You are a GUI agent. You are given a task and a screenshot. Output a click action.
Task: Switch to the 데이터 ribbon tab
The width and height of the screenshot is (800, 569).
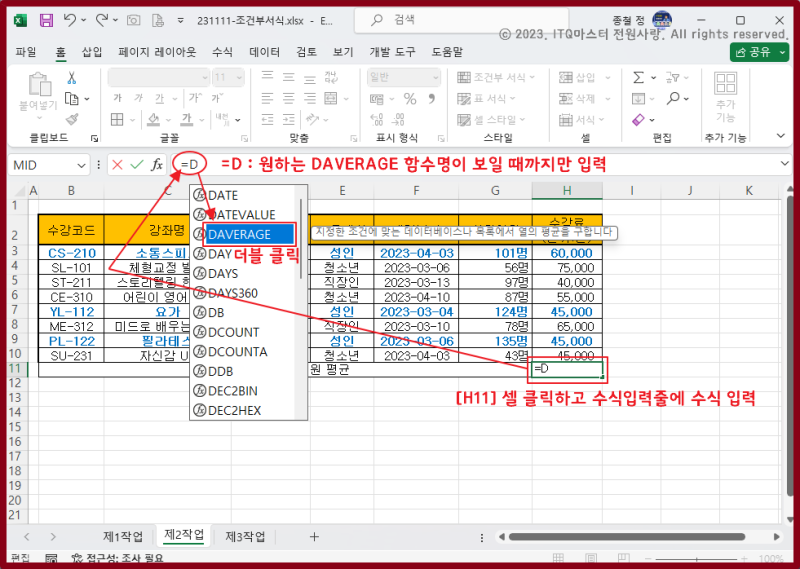point(264,52)
